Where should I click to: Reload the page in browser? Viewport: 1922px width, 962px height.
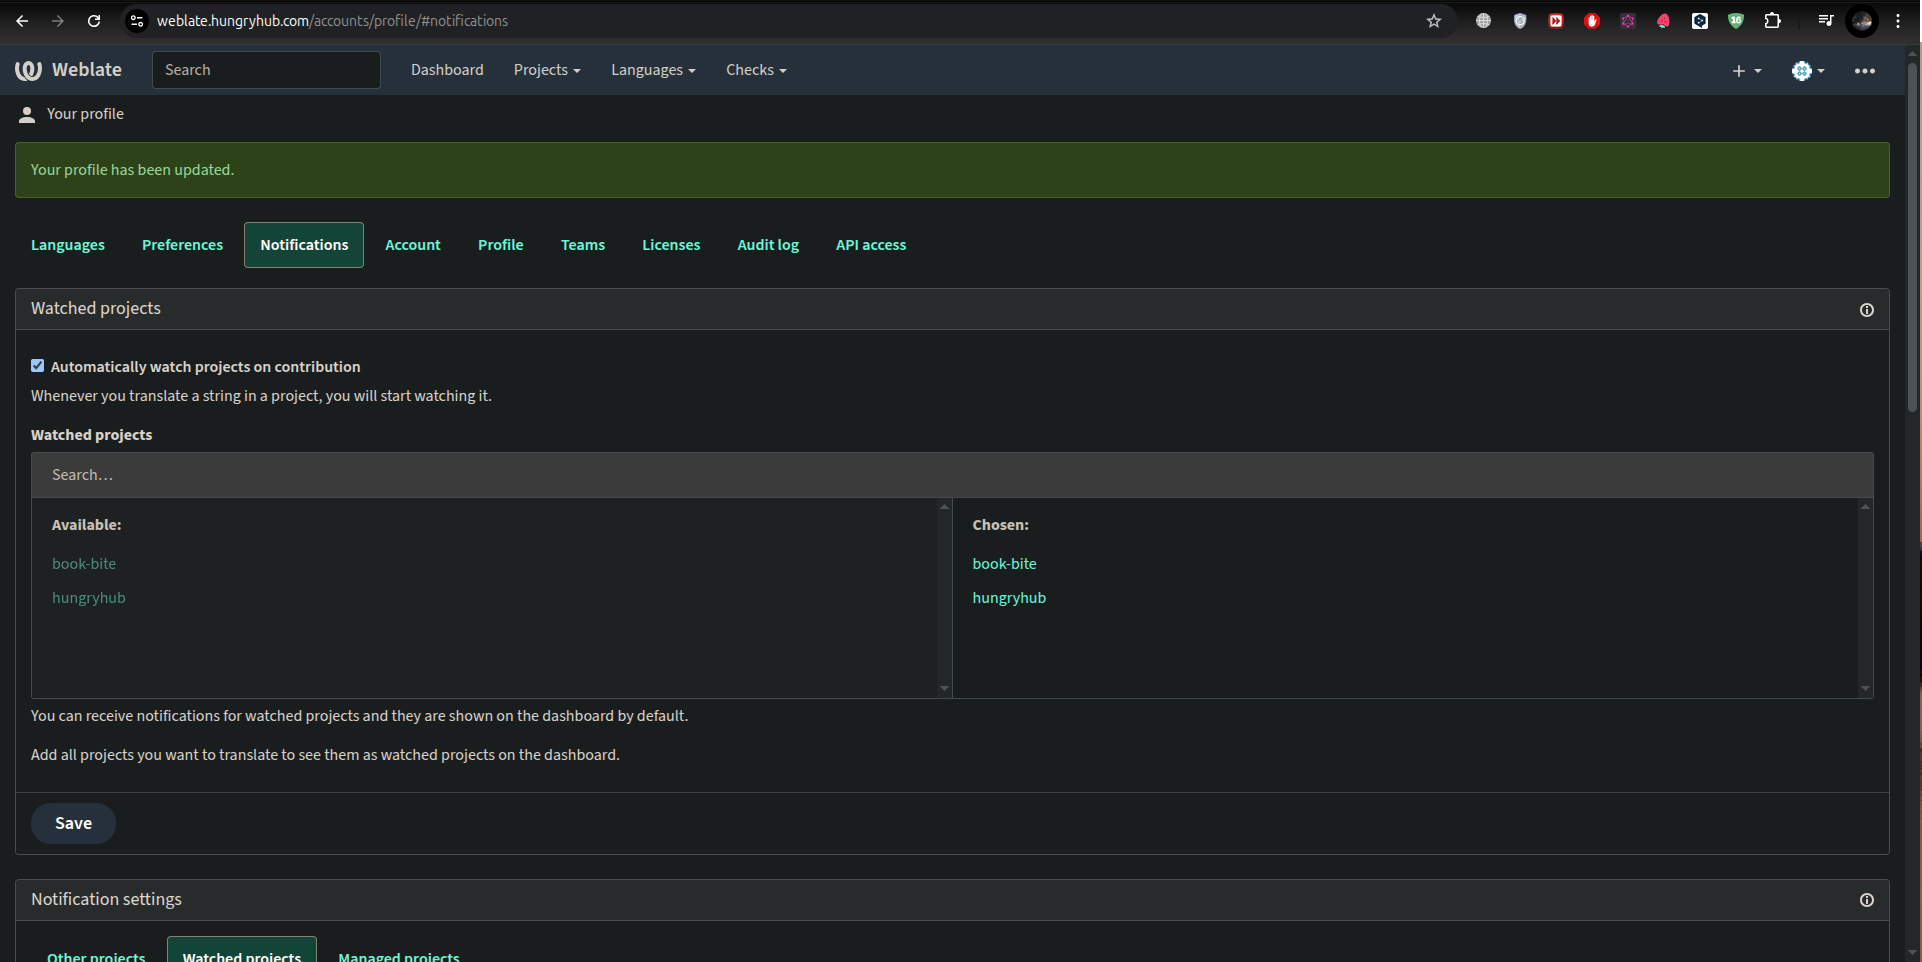[94, 21]
